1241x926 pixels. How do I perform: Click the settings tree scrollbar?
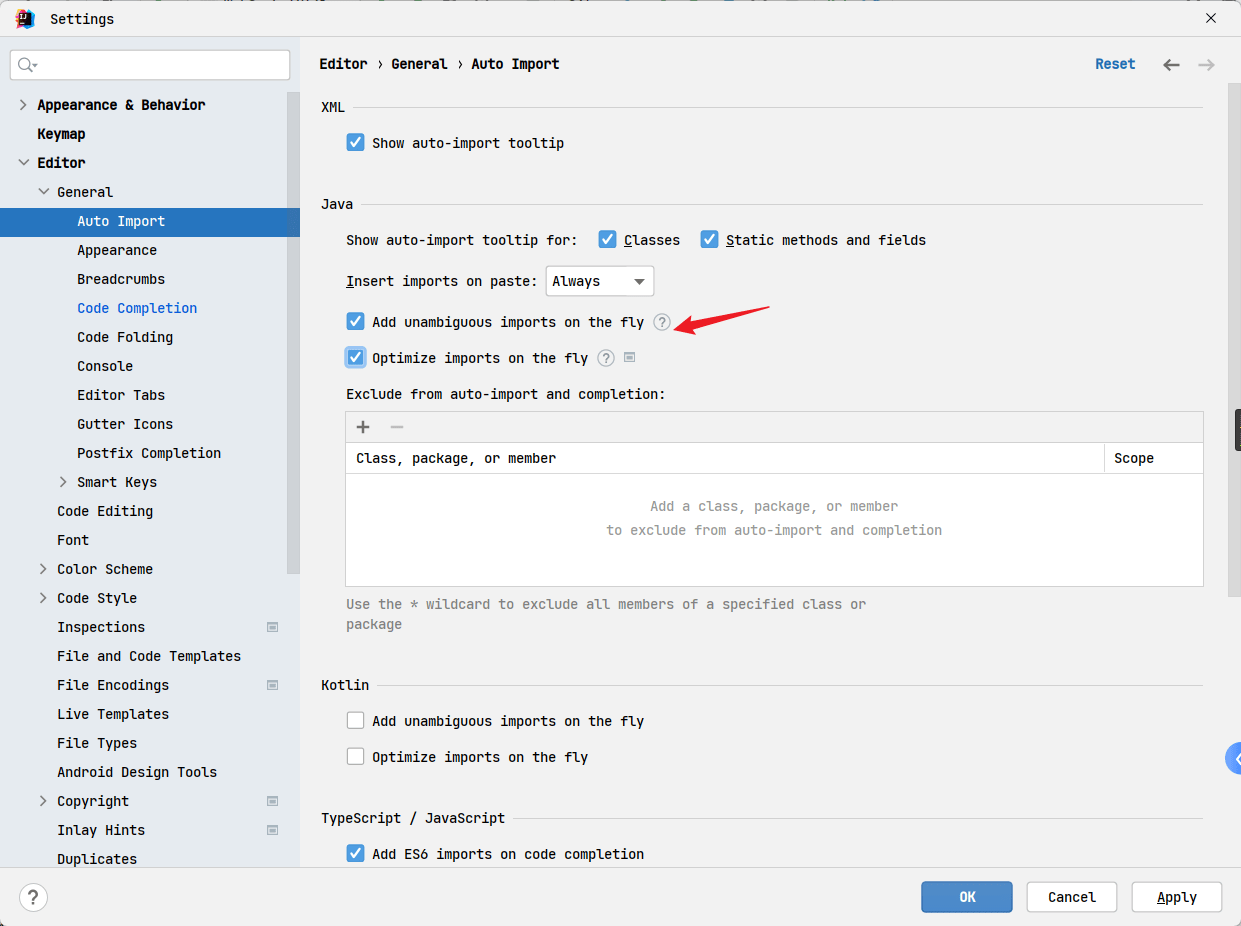pos(293,333)
